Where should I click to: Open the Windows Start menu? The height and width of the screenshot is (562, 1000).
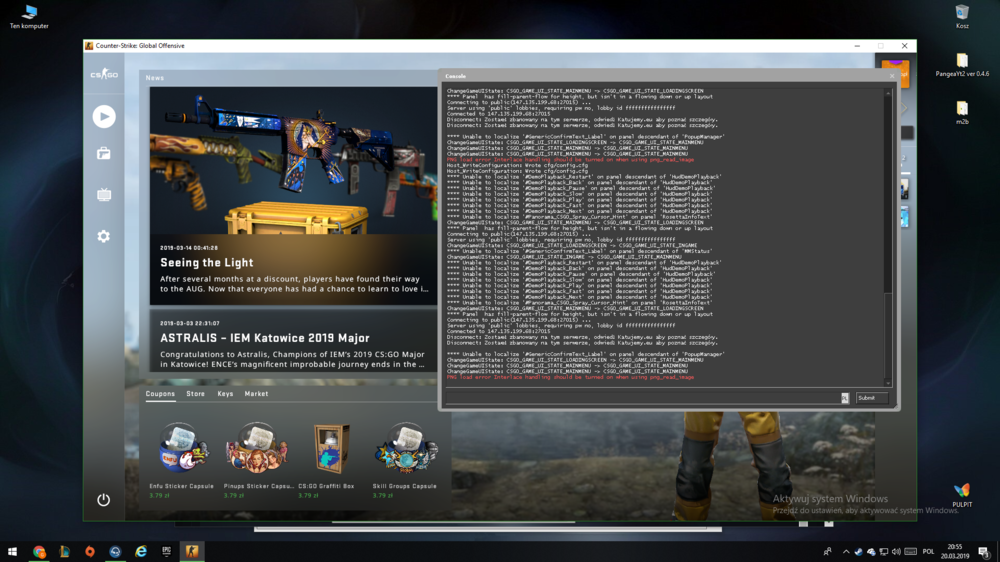(12, 551)
